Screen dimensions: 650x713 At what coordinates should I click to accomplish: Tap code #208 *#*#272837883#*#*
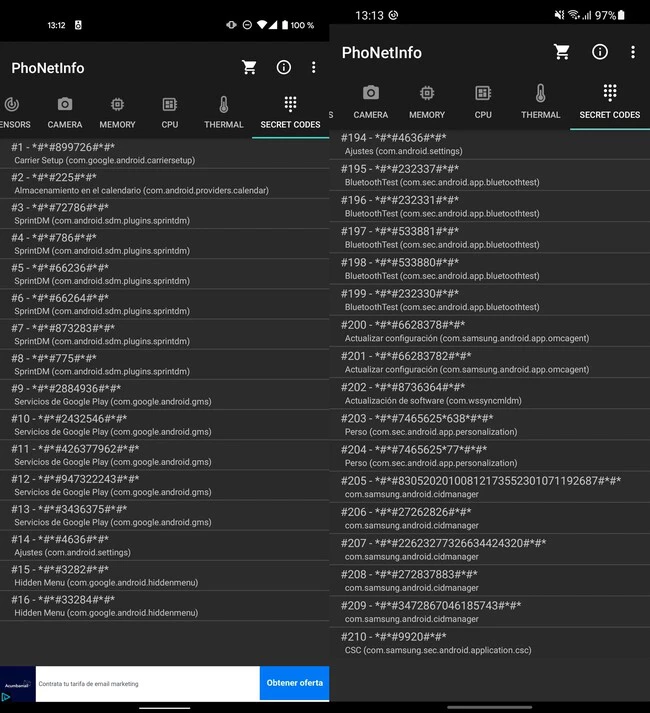(490, 581)
